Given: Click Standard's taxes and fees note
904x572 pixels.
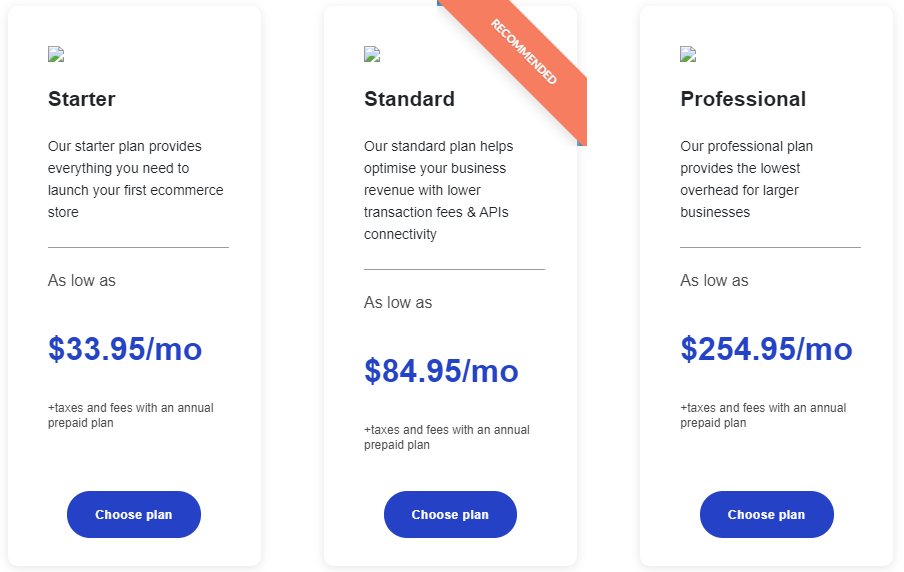Looking at the screenshot, I should point(447,437).
